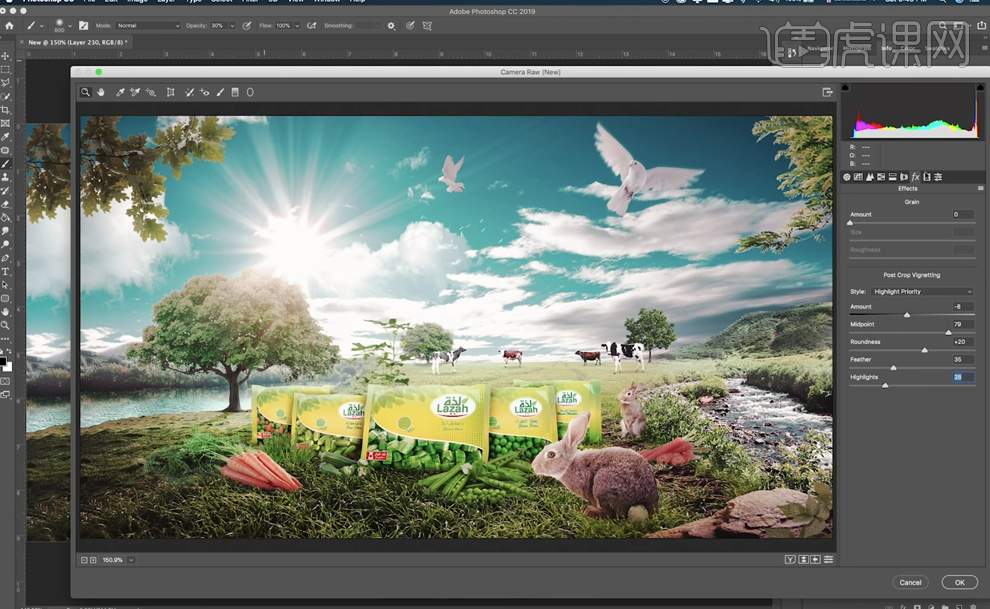Select the Targeted Adjustment tool
Screen dimensions: 990x609
pyautogui.click(x=150, y=92)
